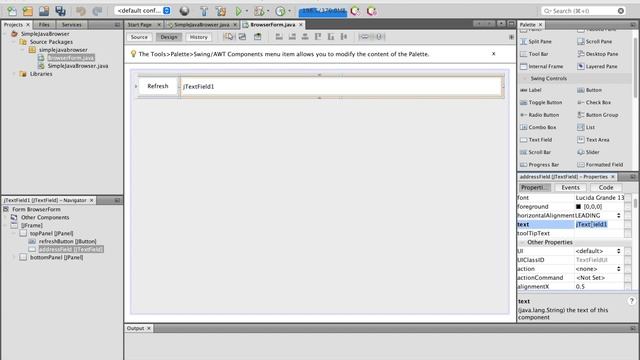Screen dimensions: 640x360
Task: Click the change horizontal resizability icon
Action: (364, 37)
